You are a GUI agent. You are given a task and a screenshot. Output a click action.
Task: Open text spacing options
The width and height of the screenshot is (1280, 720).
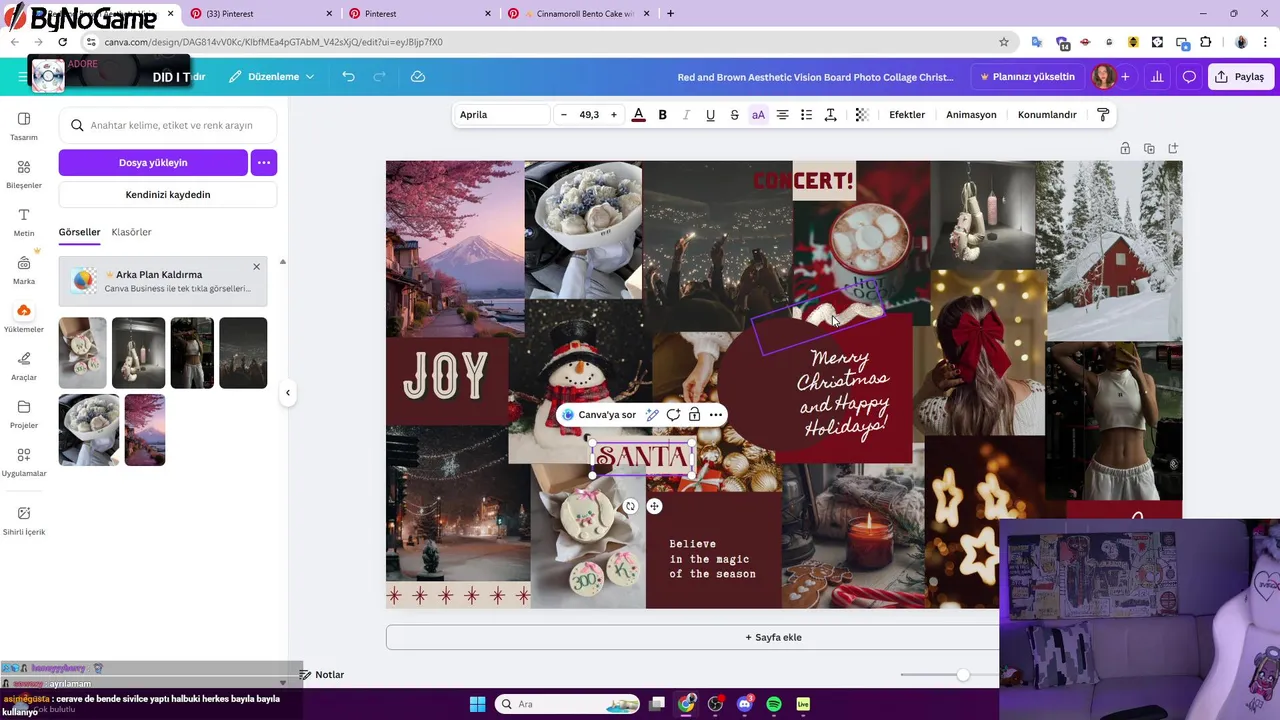(x=830, y=115)
